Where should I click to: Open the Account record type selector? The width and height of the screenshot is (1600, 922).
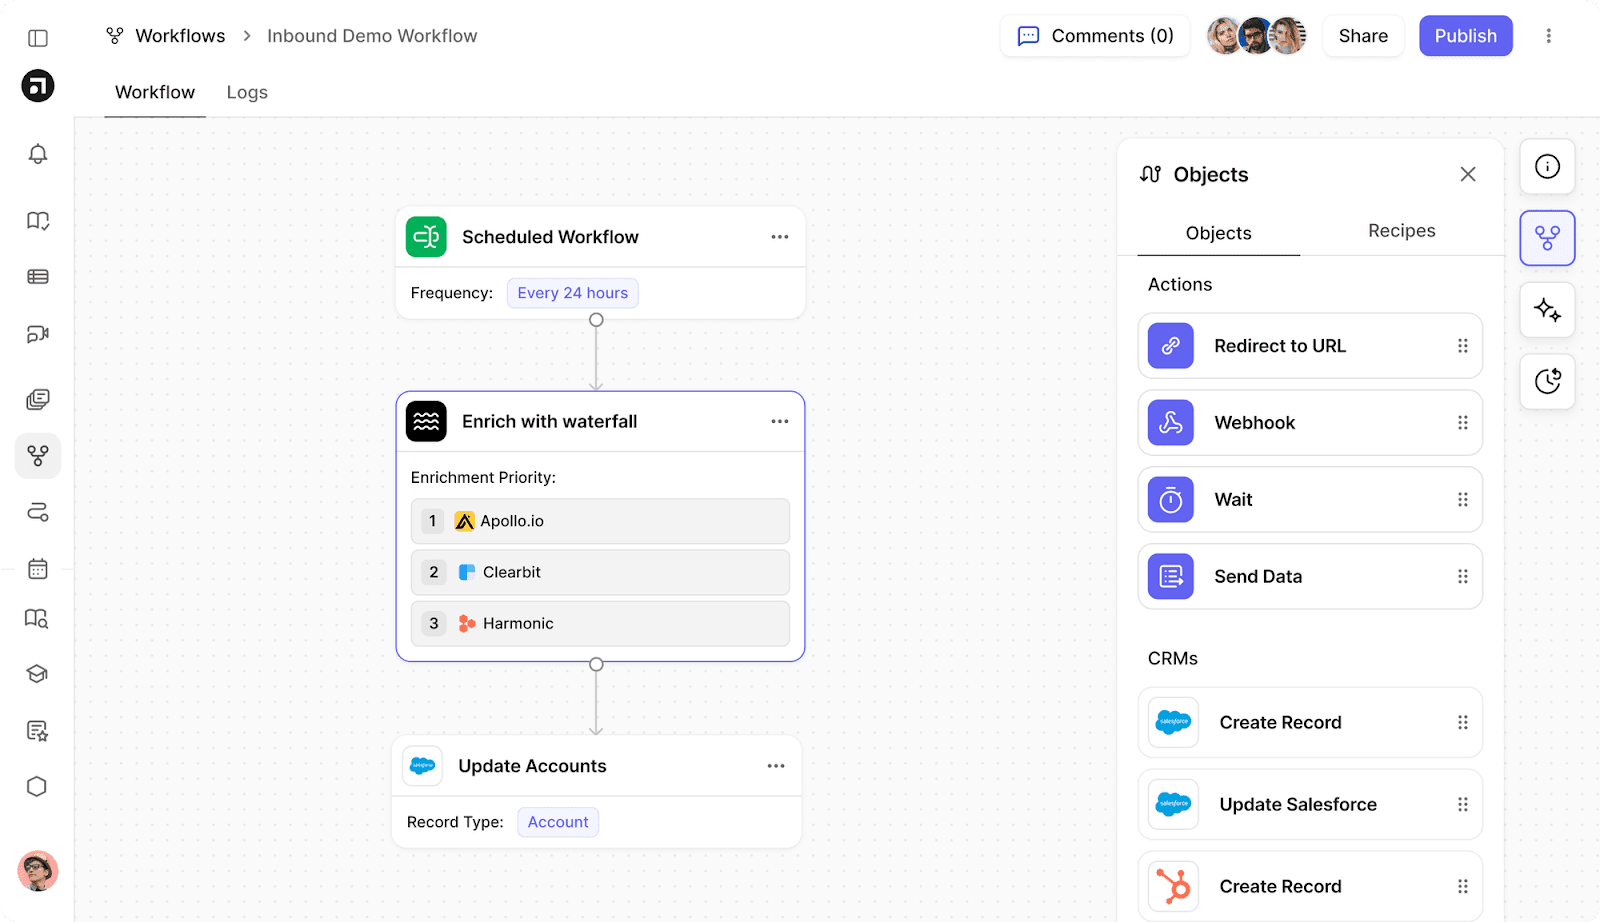point(558,822)
